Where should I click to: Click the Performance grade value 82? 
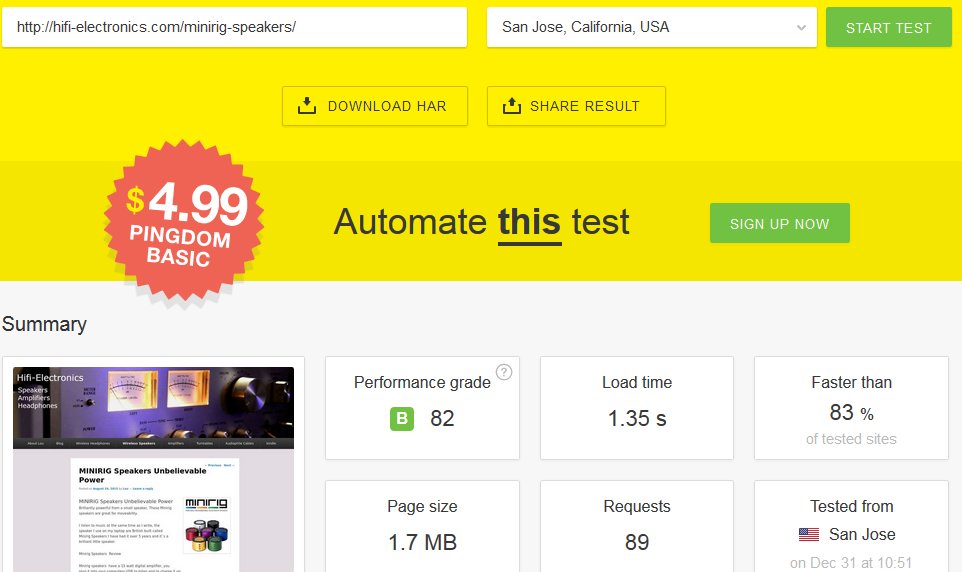pyautogui.click(x=442, y=419)
